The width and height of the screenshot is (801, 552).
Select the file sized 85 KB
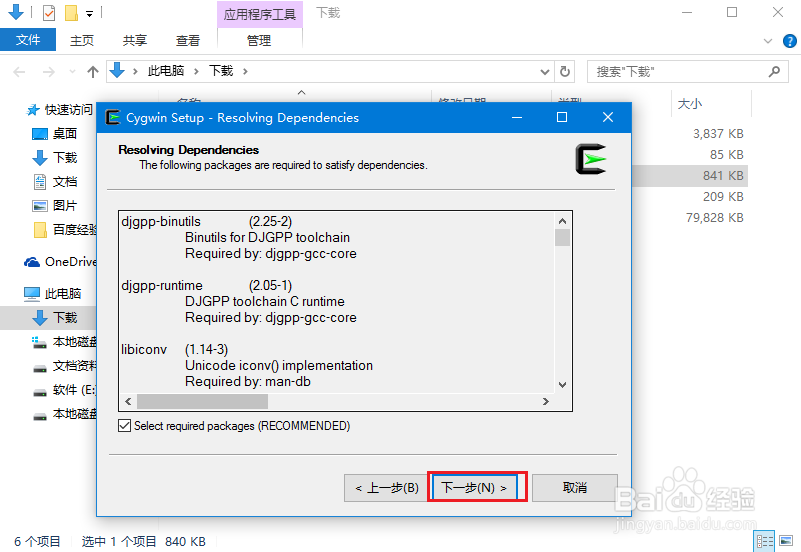click(x=726, y=155)
